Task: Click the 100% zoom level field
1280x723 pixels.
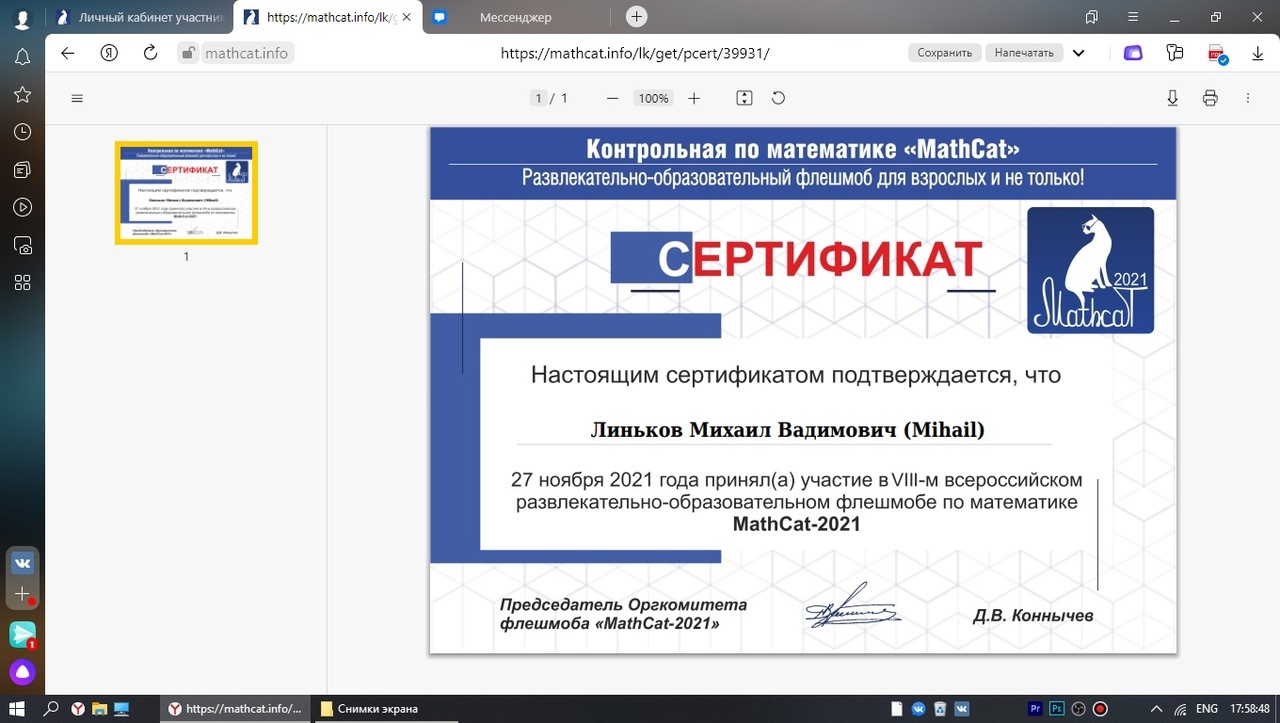Action: click(x=653, y=98)
